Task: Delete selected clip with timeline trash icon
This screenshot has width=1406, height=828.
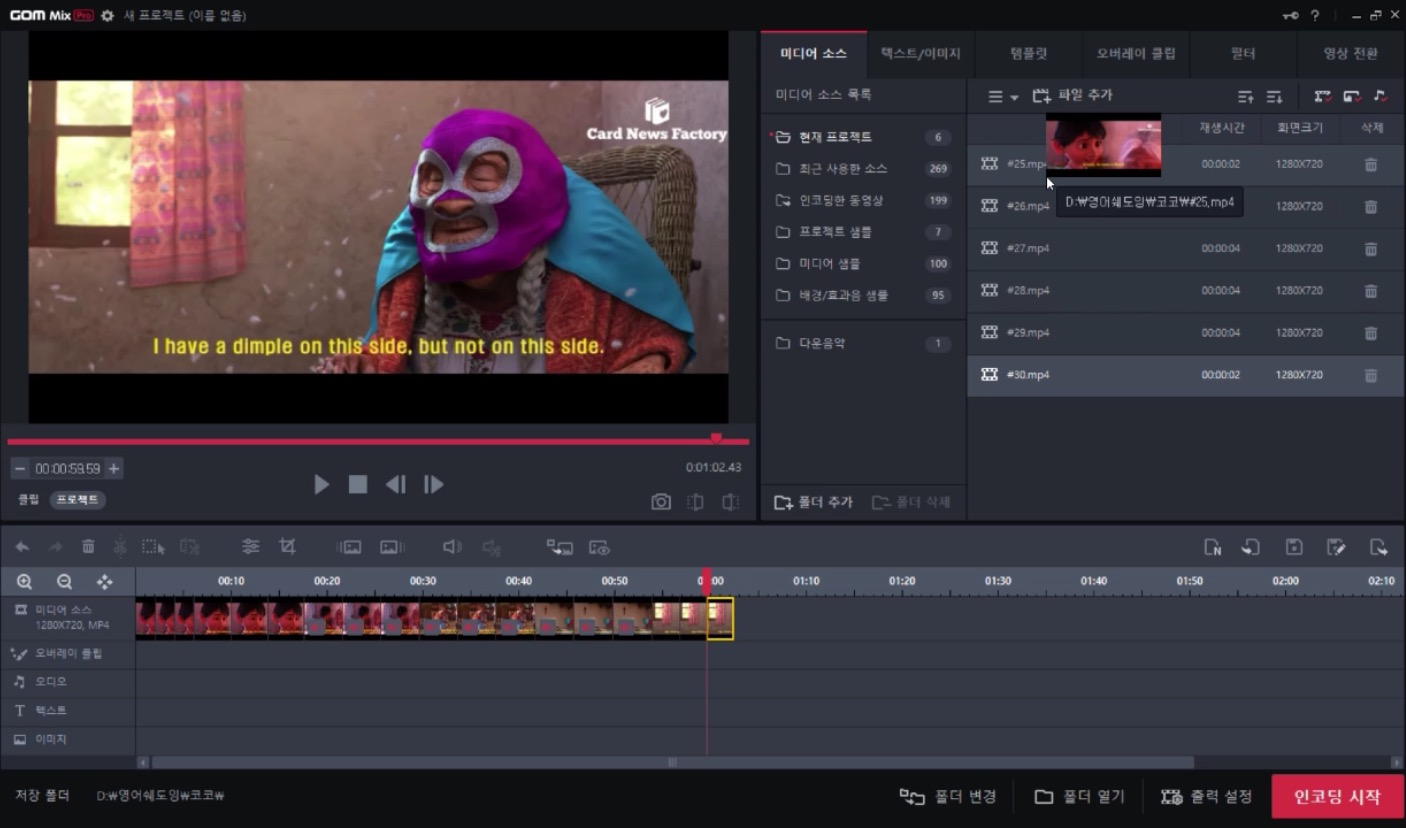Action: (88, 547)
